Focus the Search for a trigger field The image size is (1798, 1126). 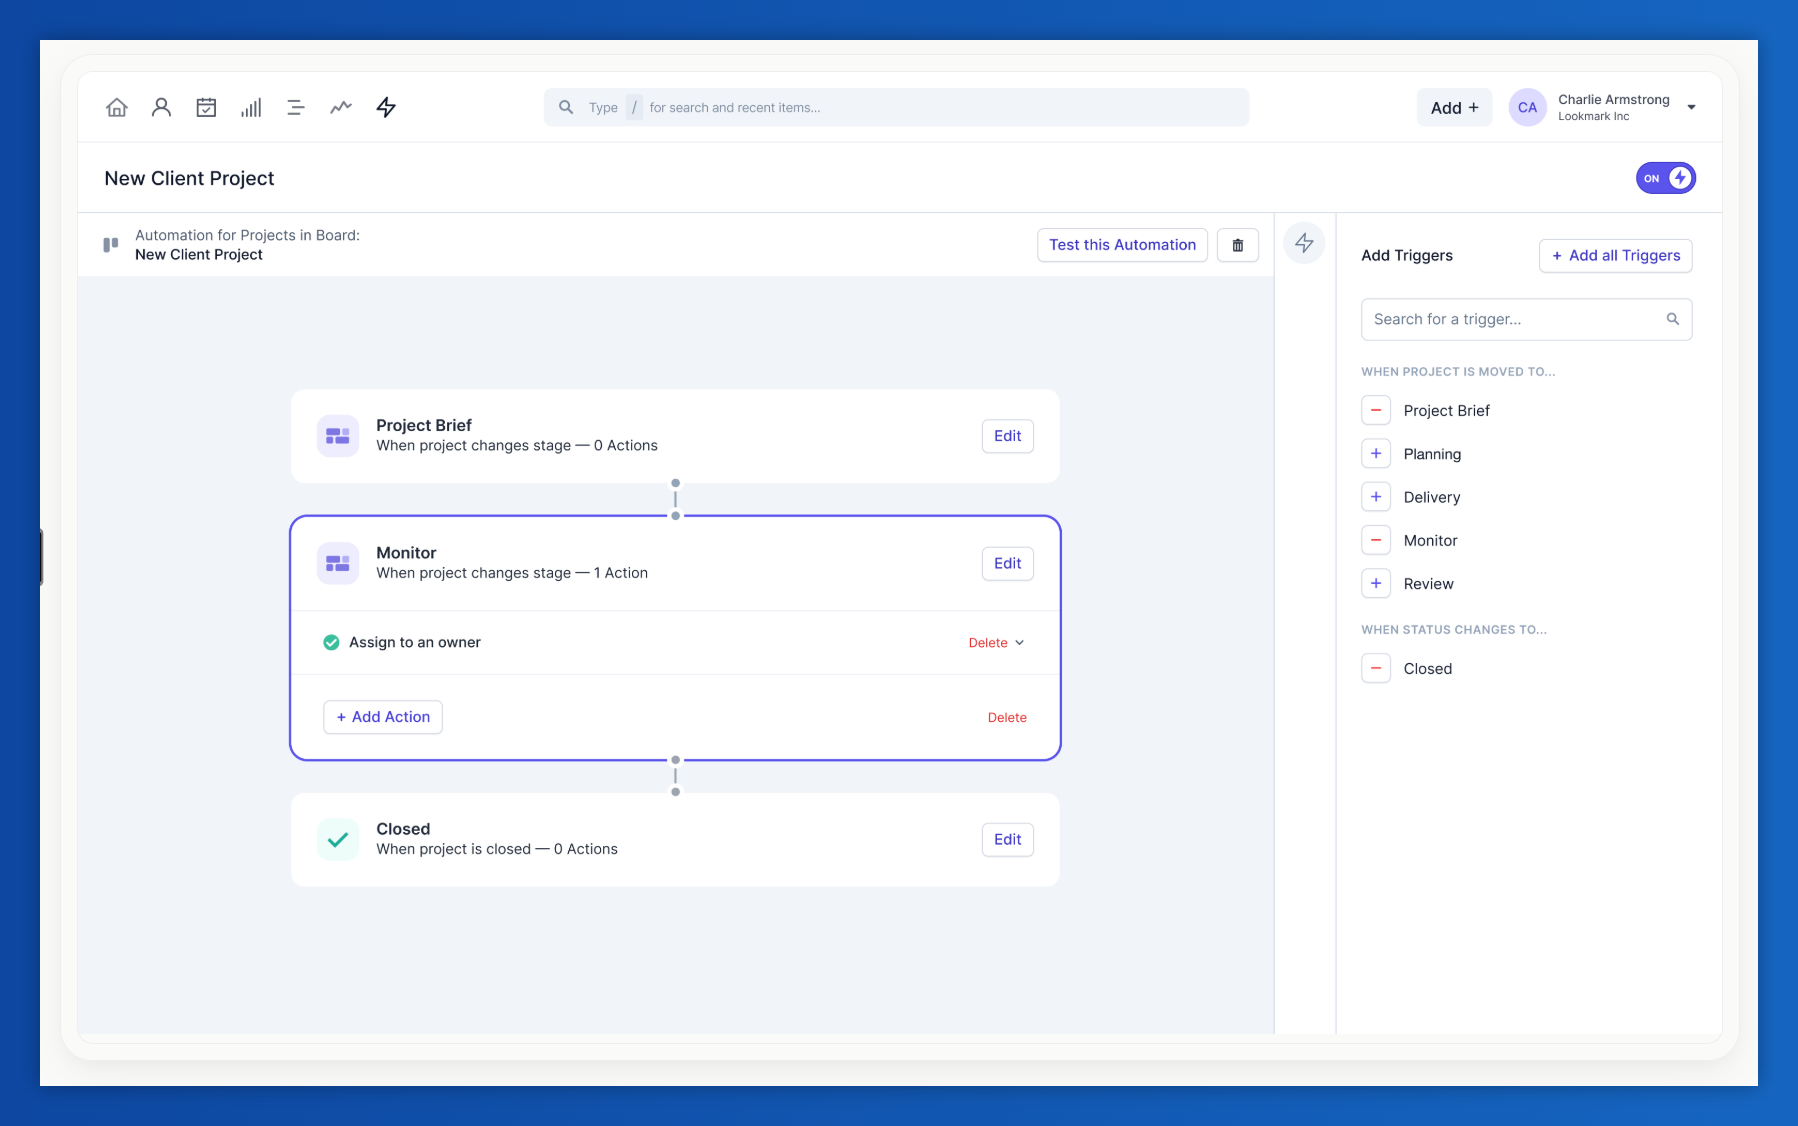pyautogui.click(x=1526, y=319)
